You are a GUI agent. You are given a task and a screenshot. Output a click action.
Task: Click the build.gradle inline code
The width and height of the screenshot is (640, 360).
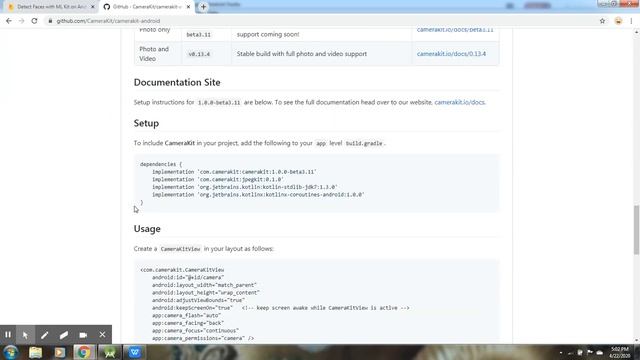[364, 143]
